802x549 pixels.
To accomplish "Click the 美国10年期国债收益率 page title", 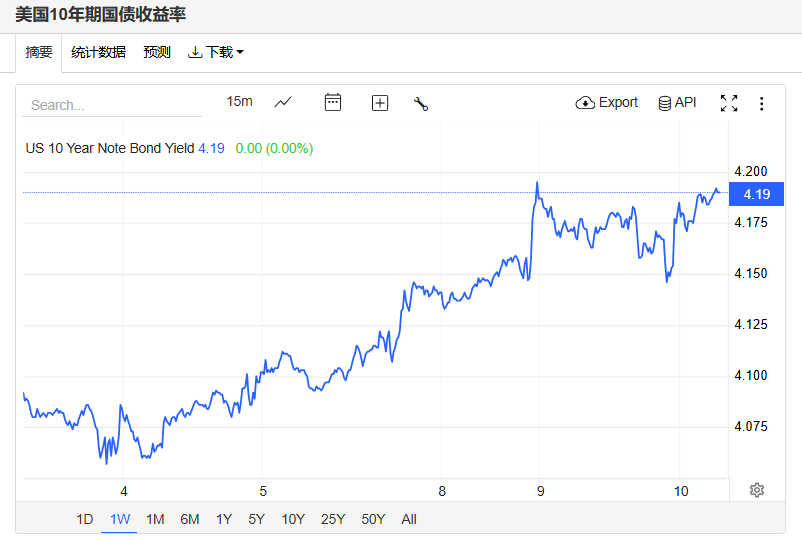I will [x=100, y=14].
